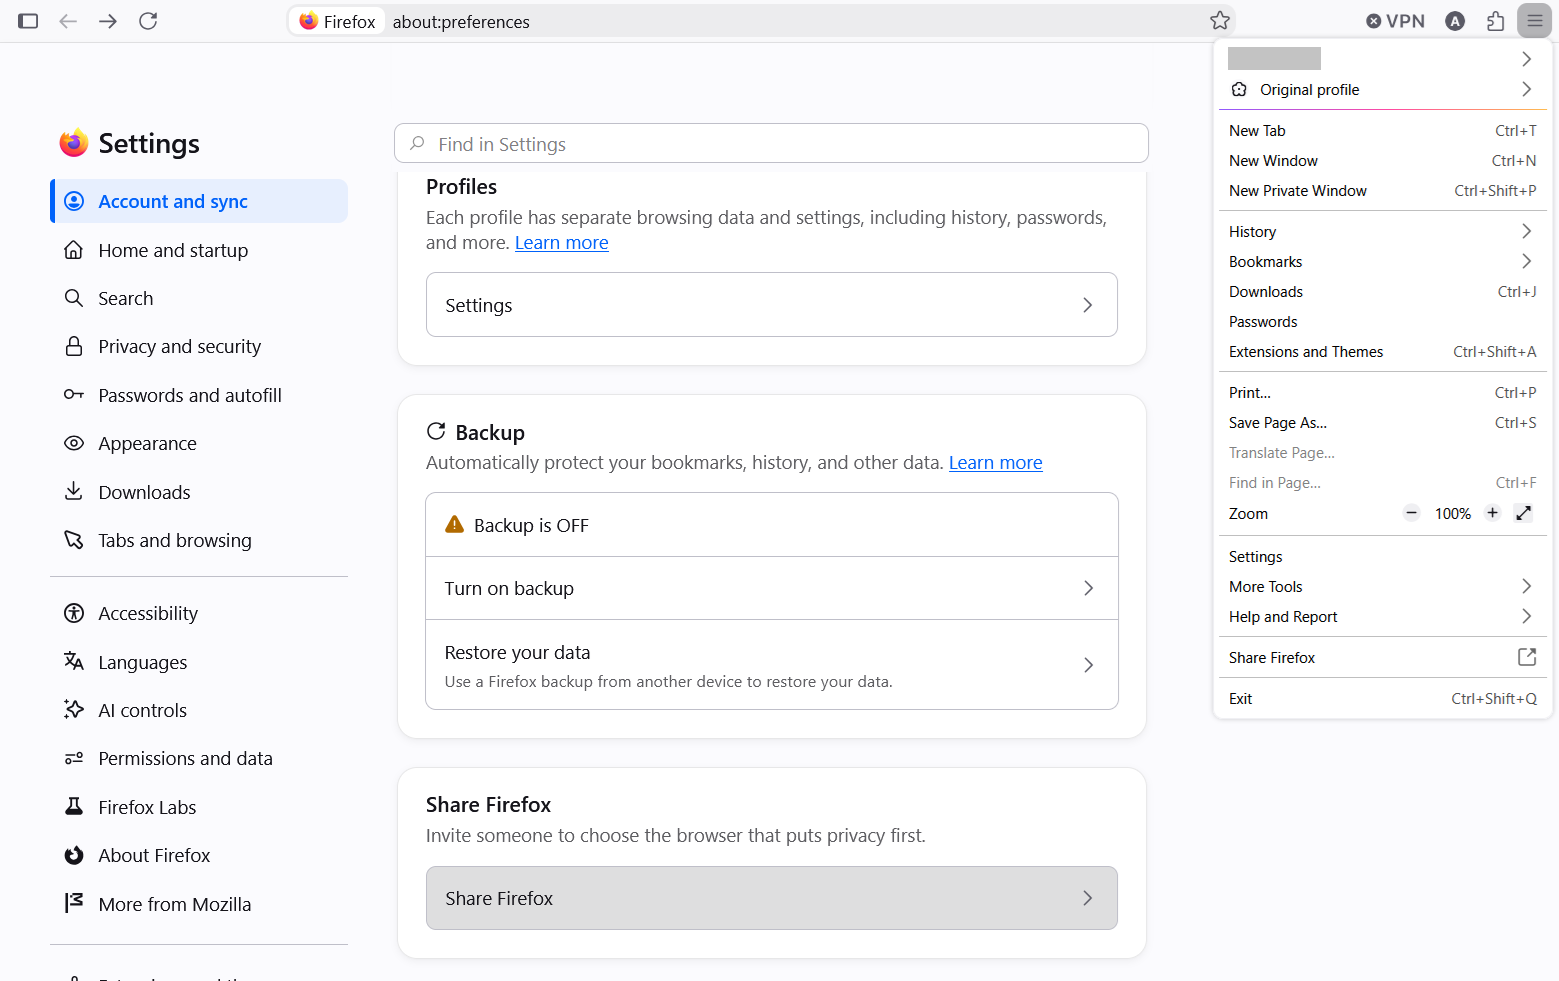The height and width of the screenshot is (981, 1559).
Task: Open the account avatar icon
Action: 1455,21
